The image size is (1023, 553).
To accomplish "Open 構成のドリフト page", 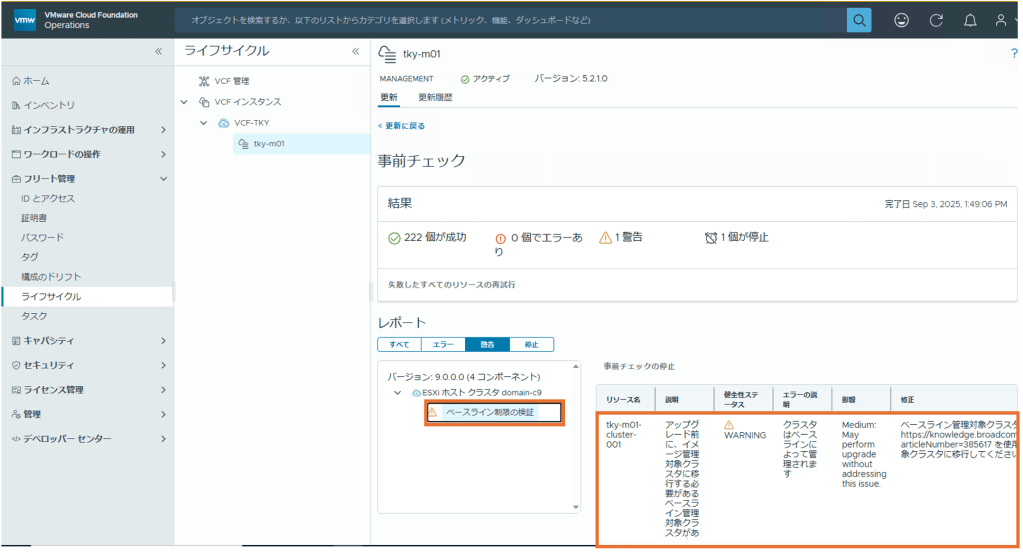I will [51, 276].
